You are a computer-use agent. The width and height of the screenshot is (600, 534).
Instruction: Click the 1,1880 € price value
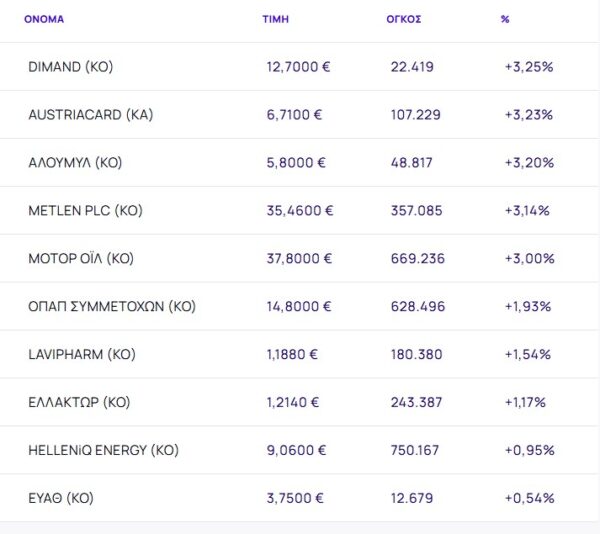(293, 355)
